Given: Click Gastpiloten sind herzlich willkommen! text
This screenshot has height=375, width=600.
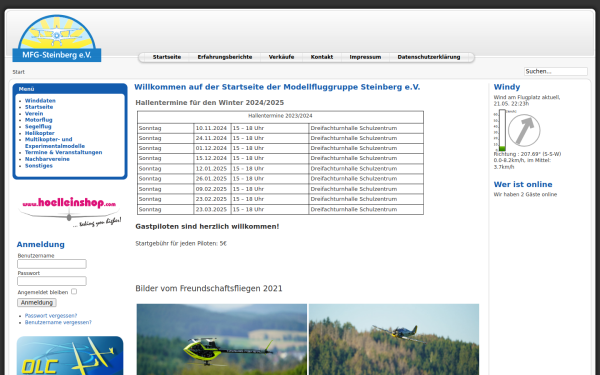Looking at the screenshot, I should pos(207,227).
